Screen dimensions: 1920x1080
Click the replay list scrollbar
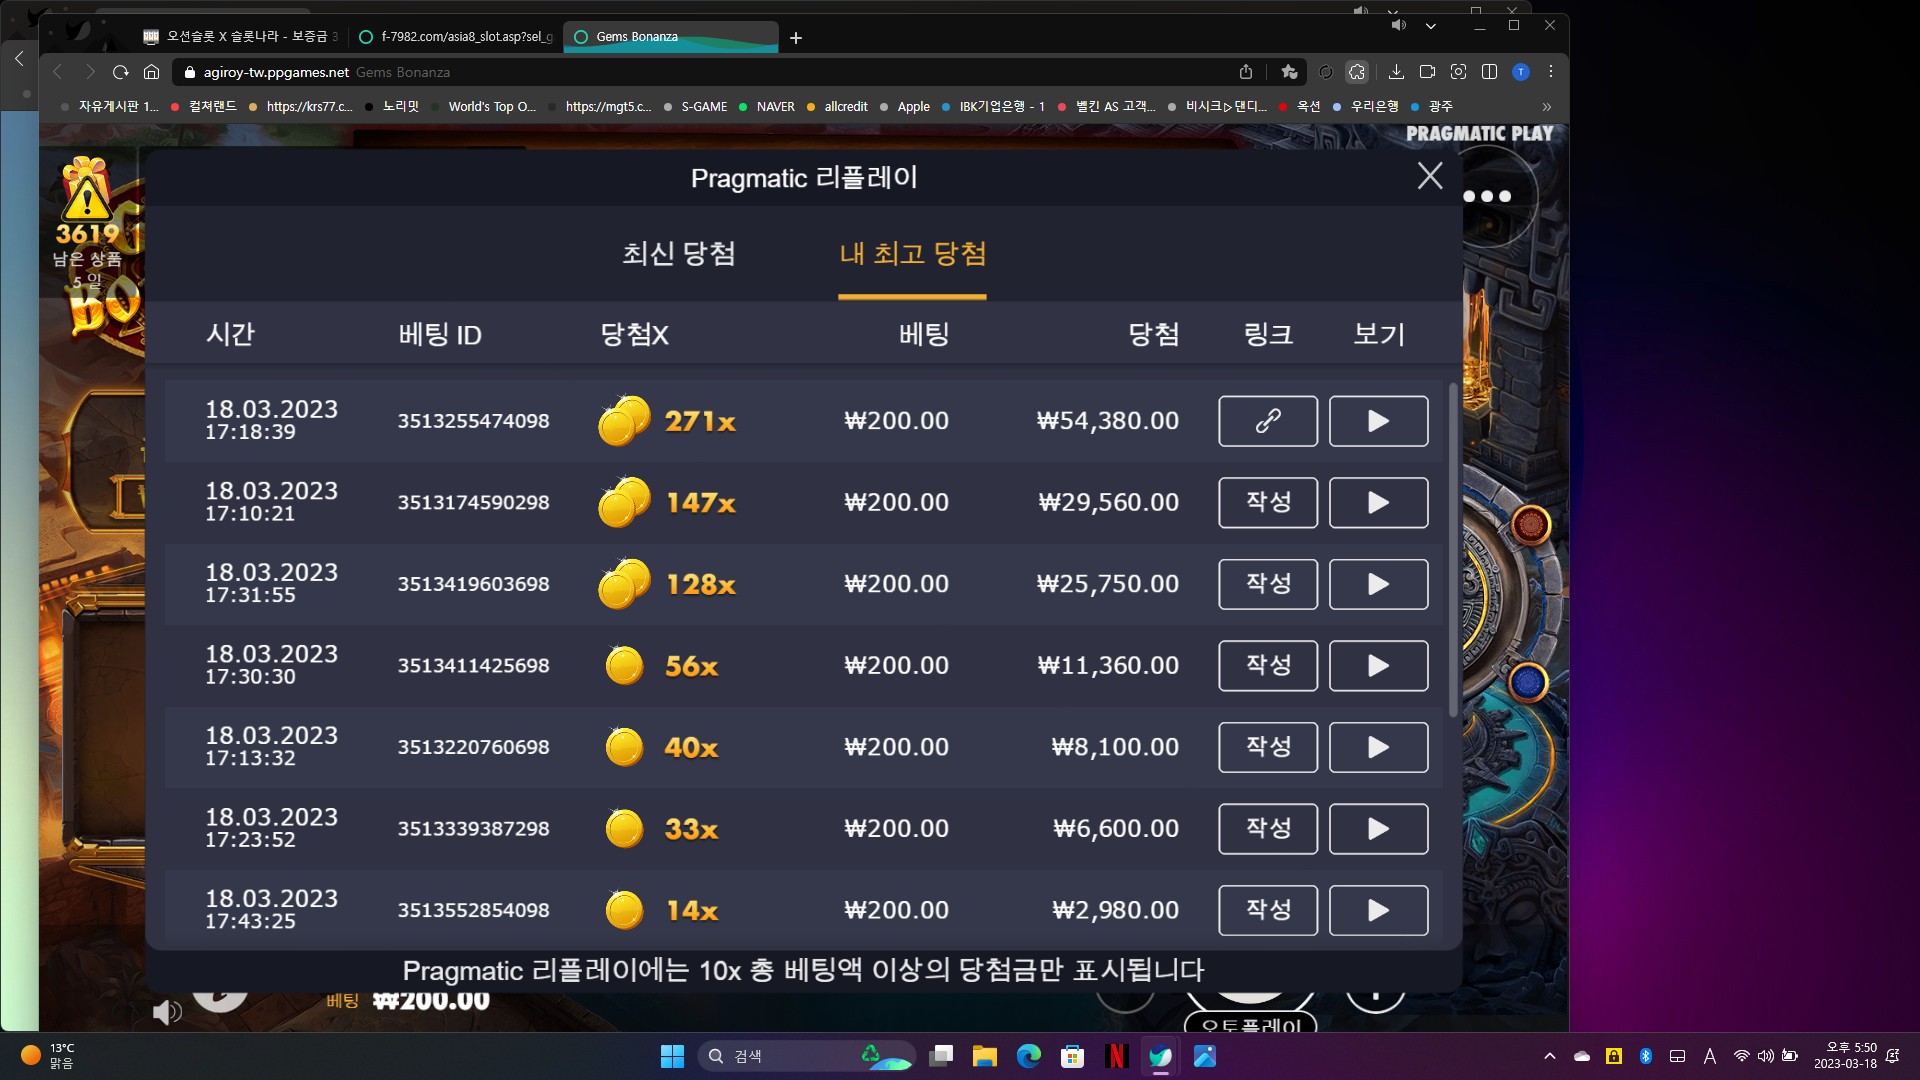click(x=1453, y=550)
